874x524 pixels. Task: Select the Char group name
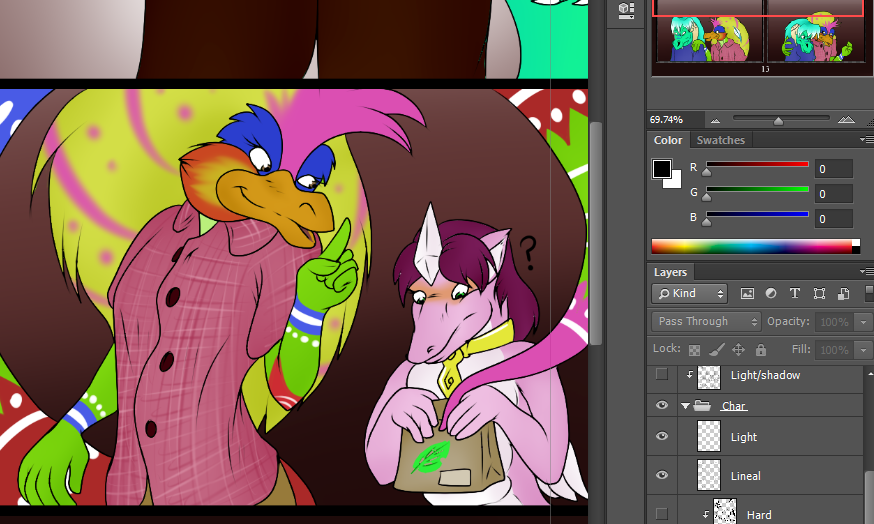734,406
